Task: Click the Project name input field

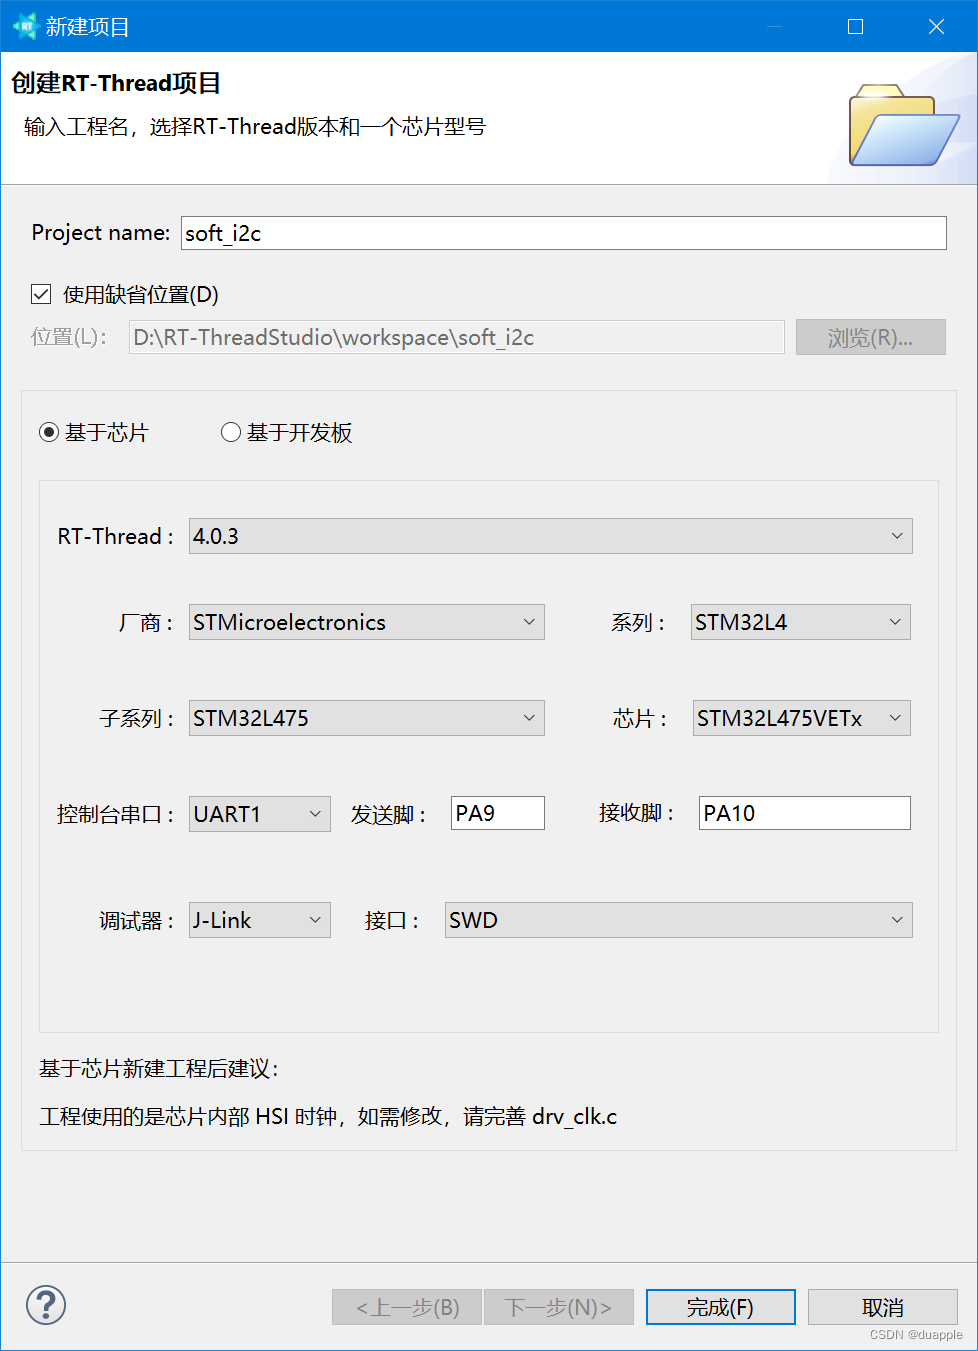Action: click(x=564, y=233)
